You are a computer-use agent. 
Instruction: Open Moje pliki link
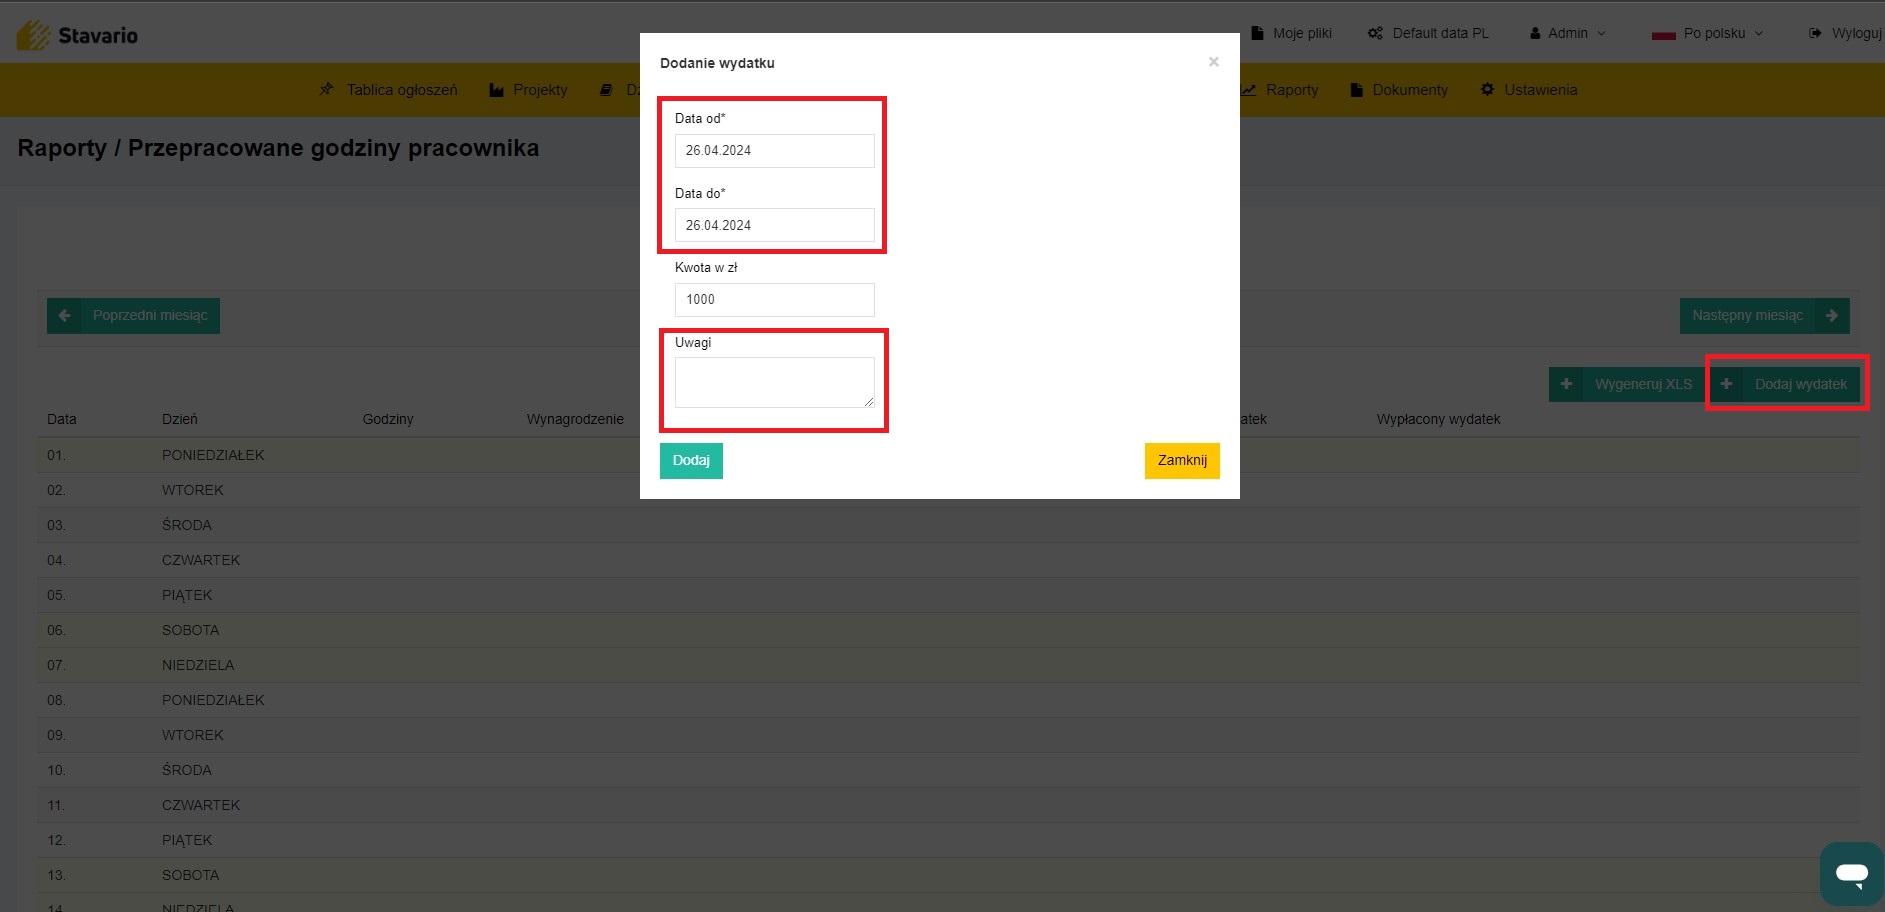(x=1291, y=33)
